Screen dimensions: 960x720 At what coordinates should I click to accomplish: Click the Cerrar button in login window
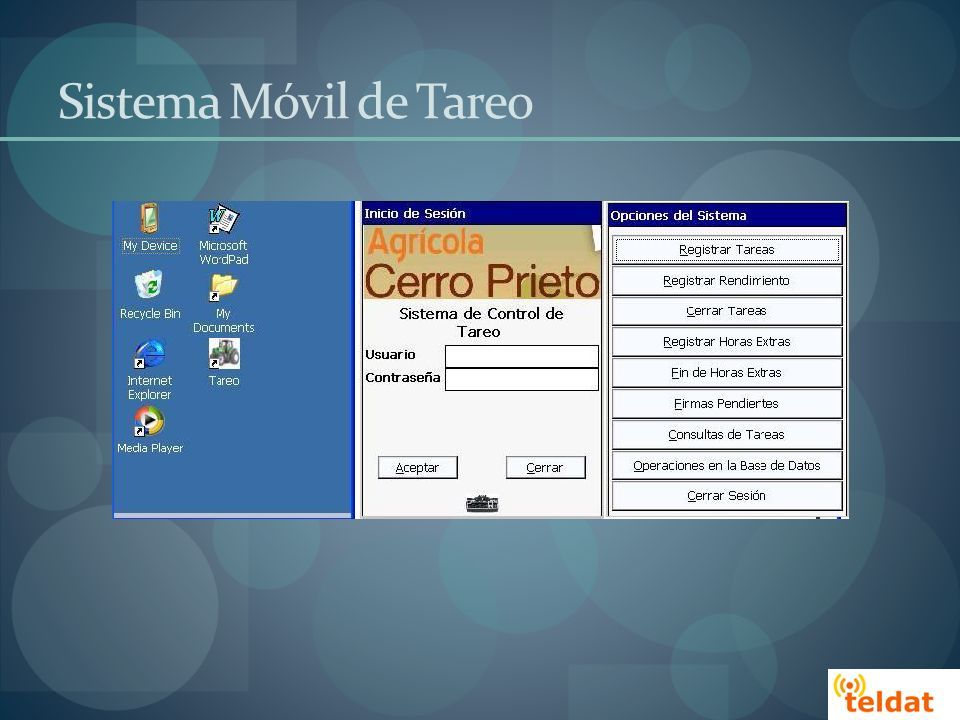546,468
